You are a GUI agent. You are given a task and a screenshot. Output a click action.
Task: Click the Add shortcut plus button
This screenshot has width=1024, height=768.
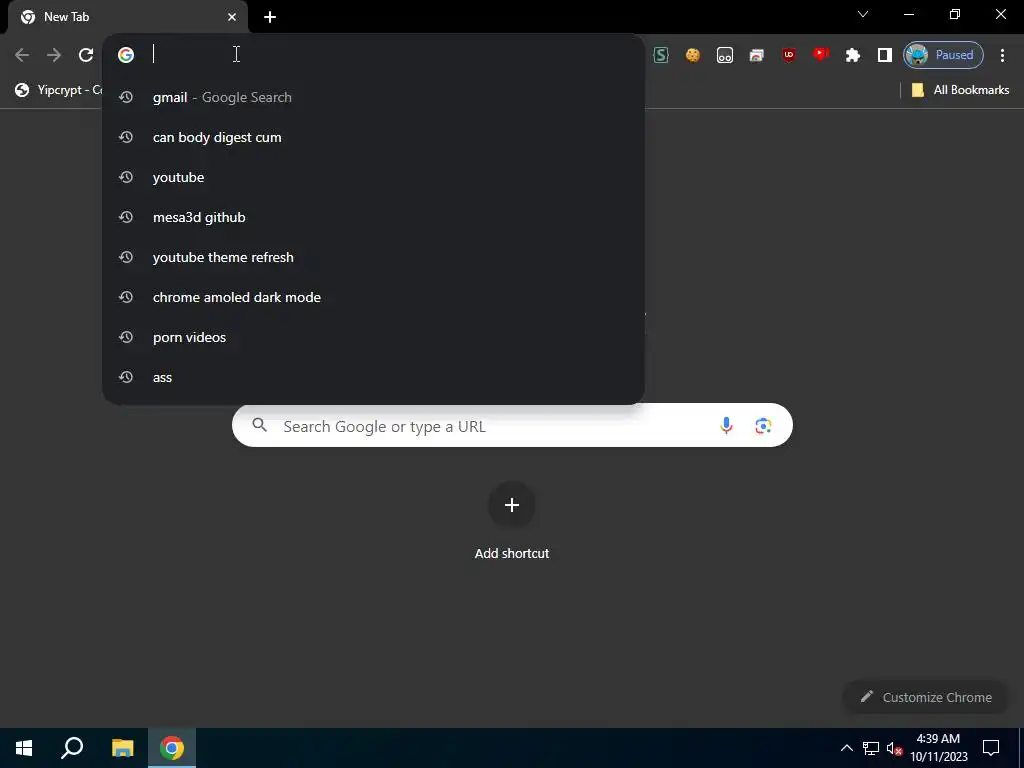(x=512, y=505)
